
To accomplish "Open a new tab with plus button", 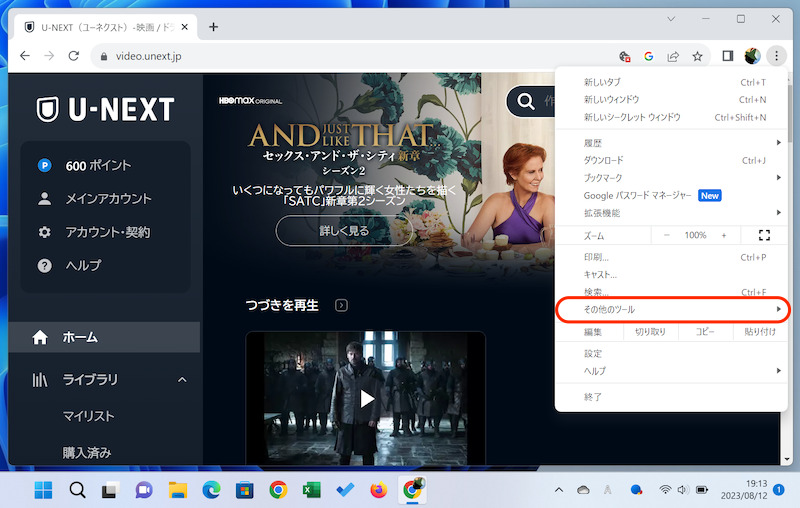I will coord(213,27).
